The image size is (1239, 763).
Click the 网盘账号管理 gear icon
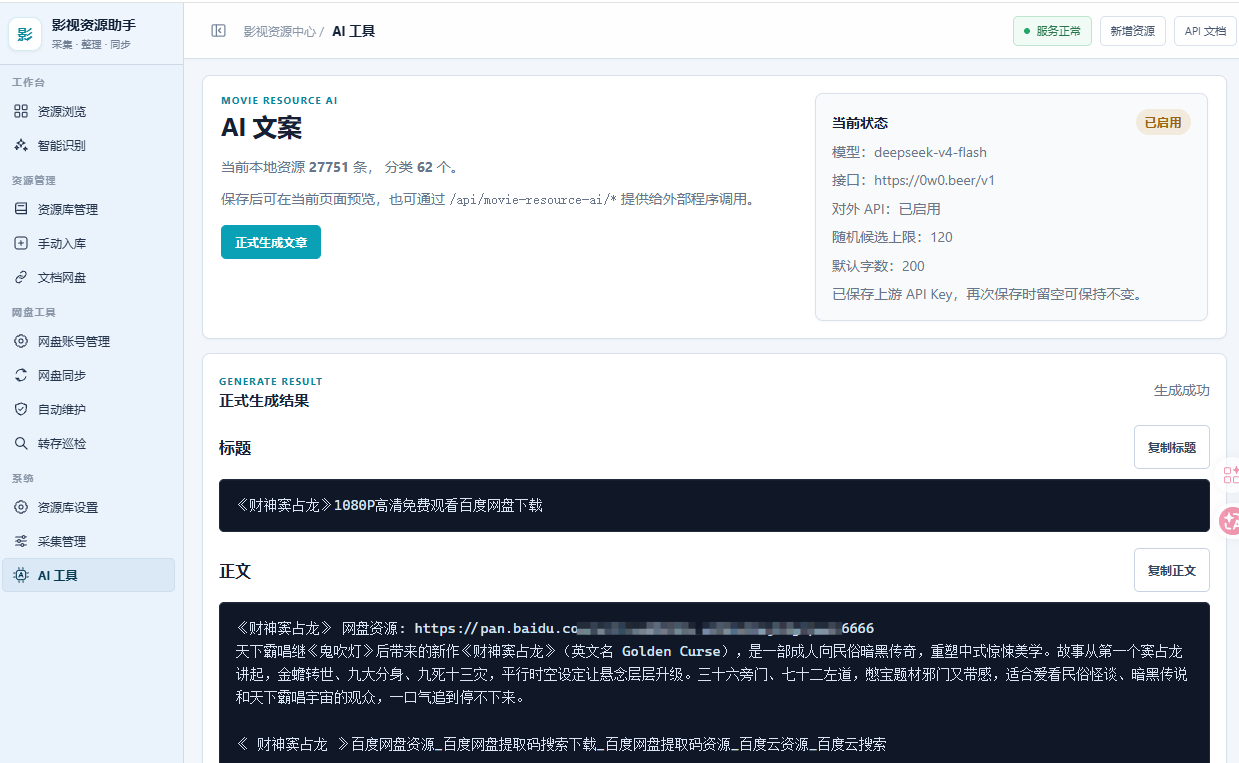[21, 341]
